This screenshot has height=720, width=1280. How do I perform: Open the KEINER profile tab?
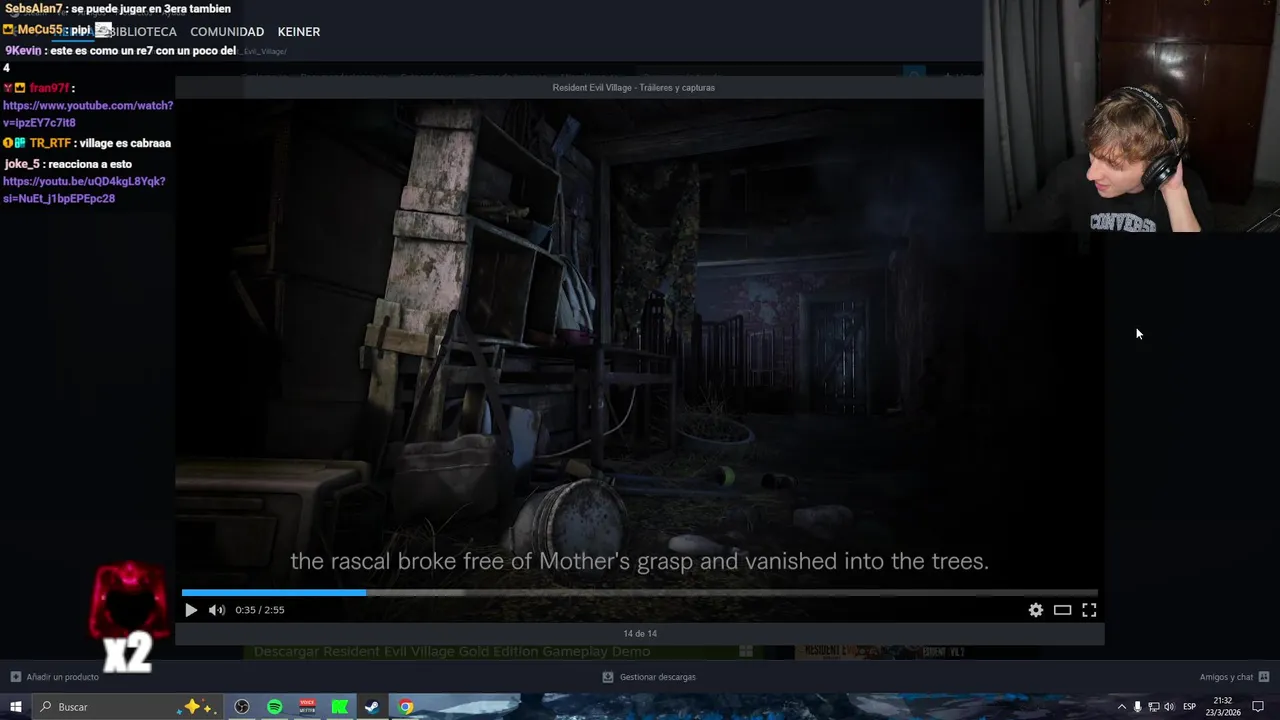299,32
